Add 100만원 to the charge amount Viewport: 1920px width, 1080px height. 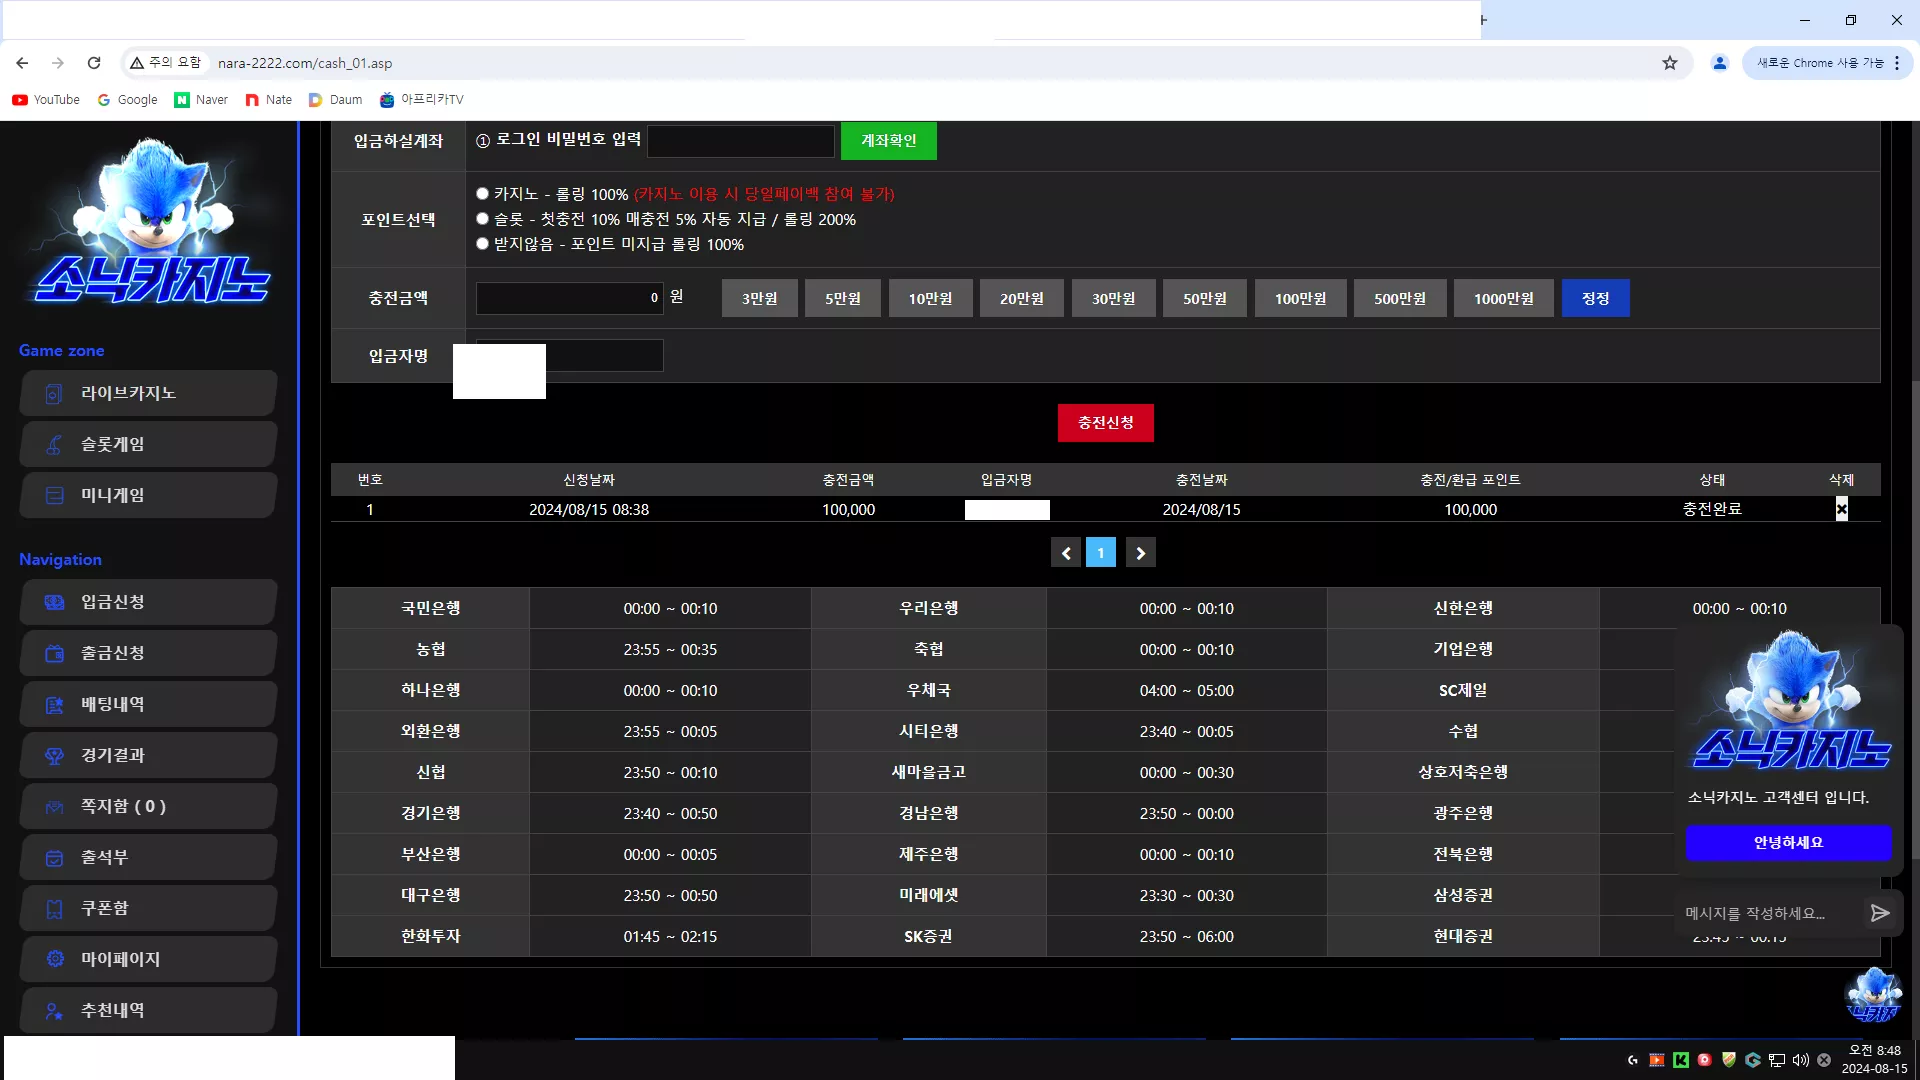tap(1301, 299)
